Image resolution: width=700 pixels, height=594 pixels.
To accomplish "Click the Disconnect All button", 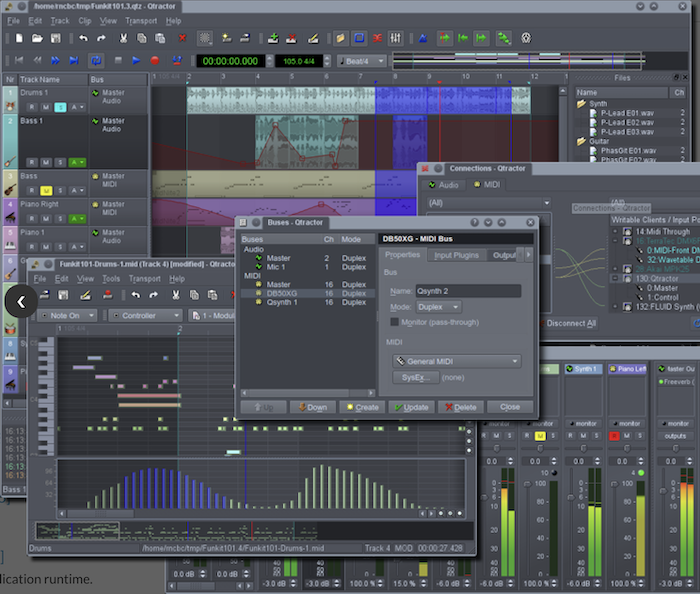I will [571, 323].
